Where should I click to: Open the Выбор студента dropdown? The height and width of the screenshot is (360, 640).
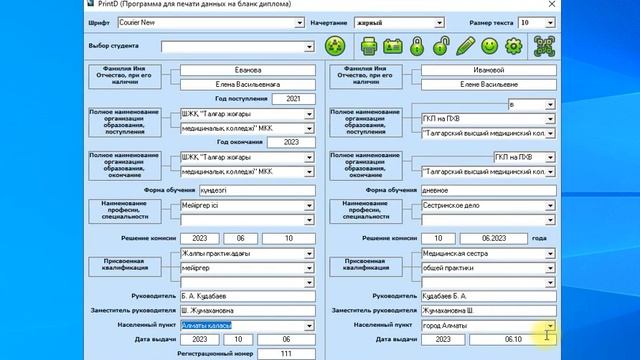309,47
